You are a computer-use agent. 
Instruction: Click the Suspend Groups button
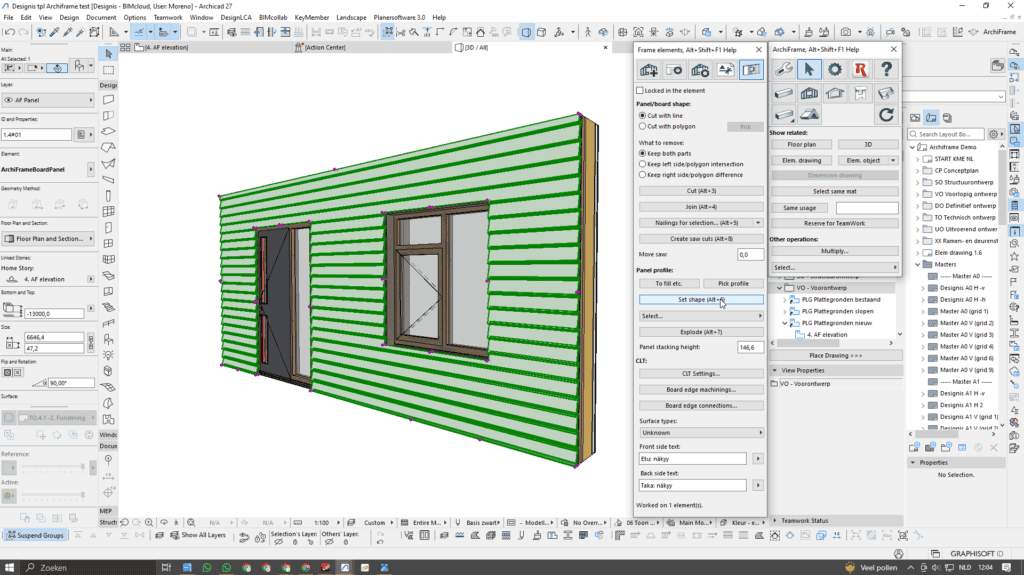click(x=35, y=535)
